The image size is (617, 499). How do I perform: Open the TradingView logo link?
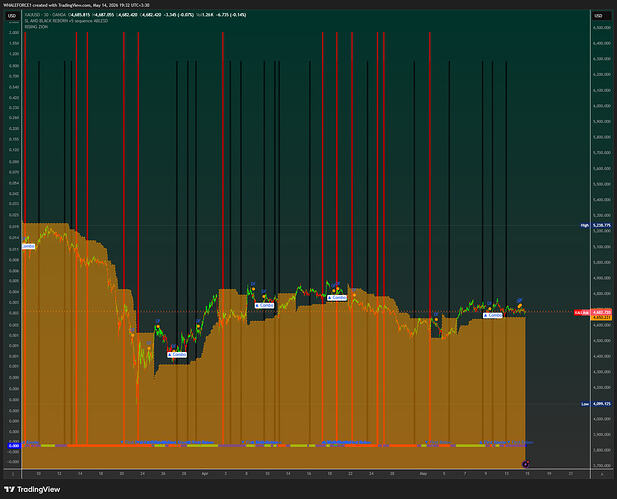[32, 489]
